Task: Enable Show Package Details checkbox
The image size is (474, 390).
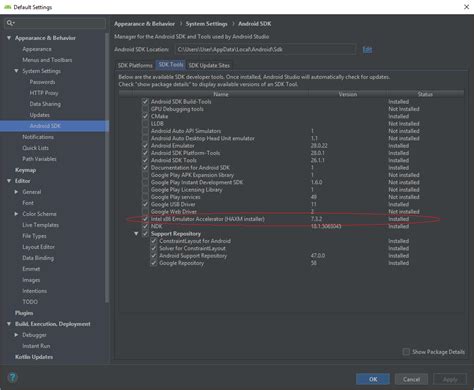Action: tap(406, 352)
